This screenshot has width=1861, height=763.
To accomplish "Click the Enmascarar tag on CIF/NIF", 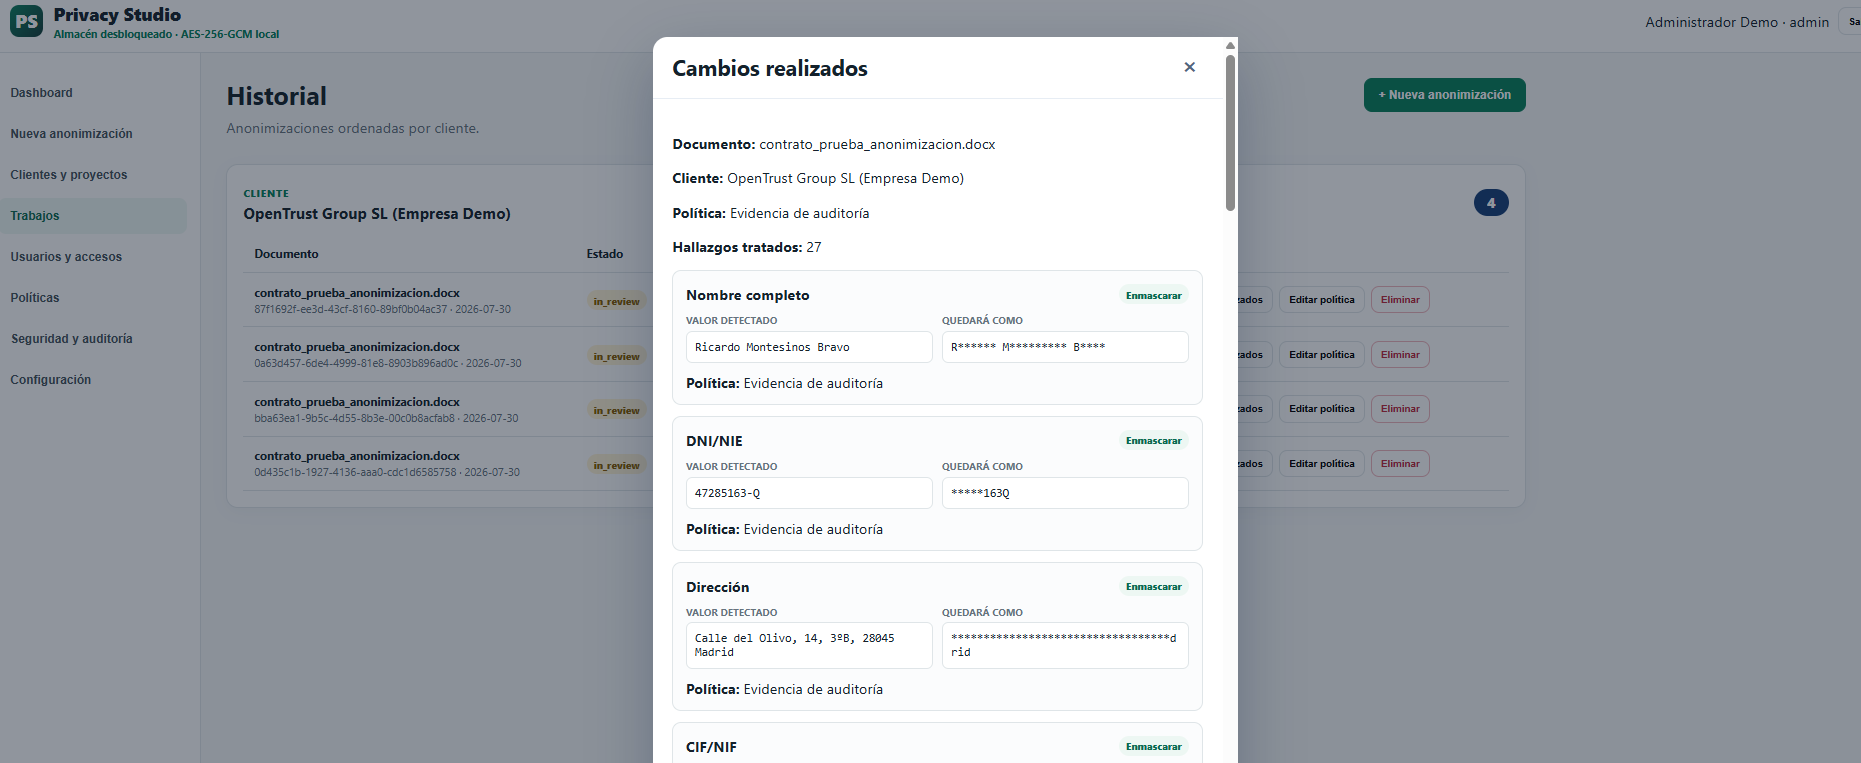I will [1153, 747].
